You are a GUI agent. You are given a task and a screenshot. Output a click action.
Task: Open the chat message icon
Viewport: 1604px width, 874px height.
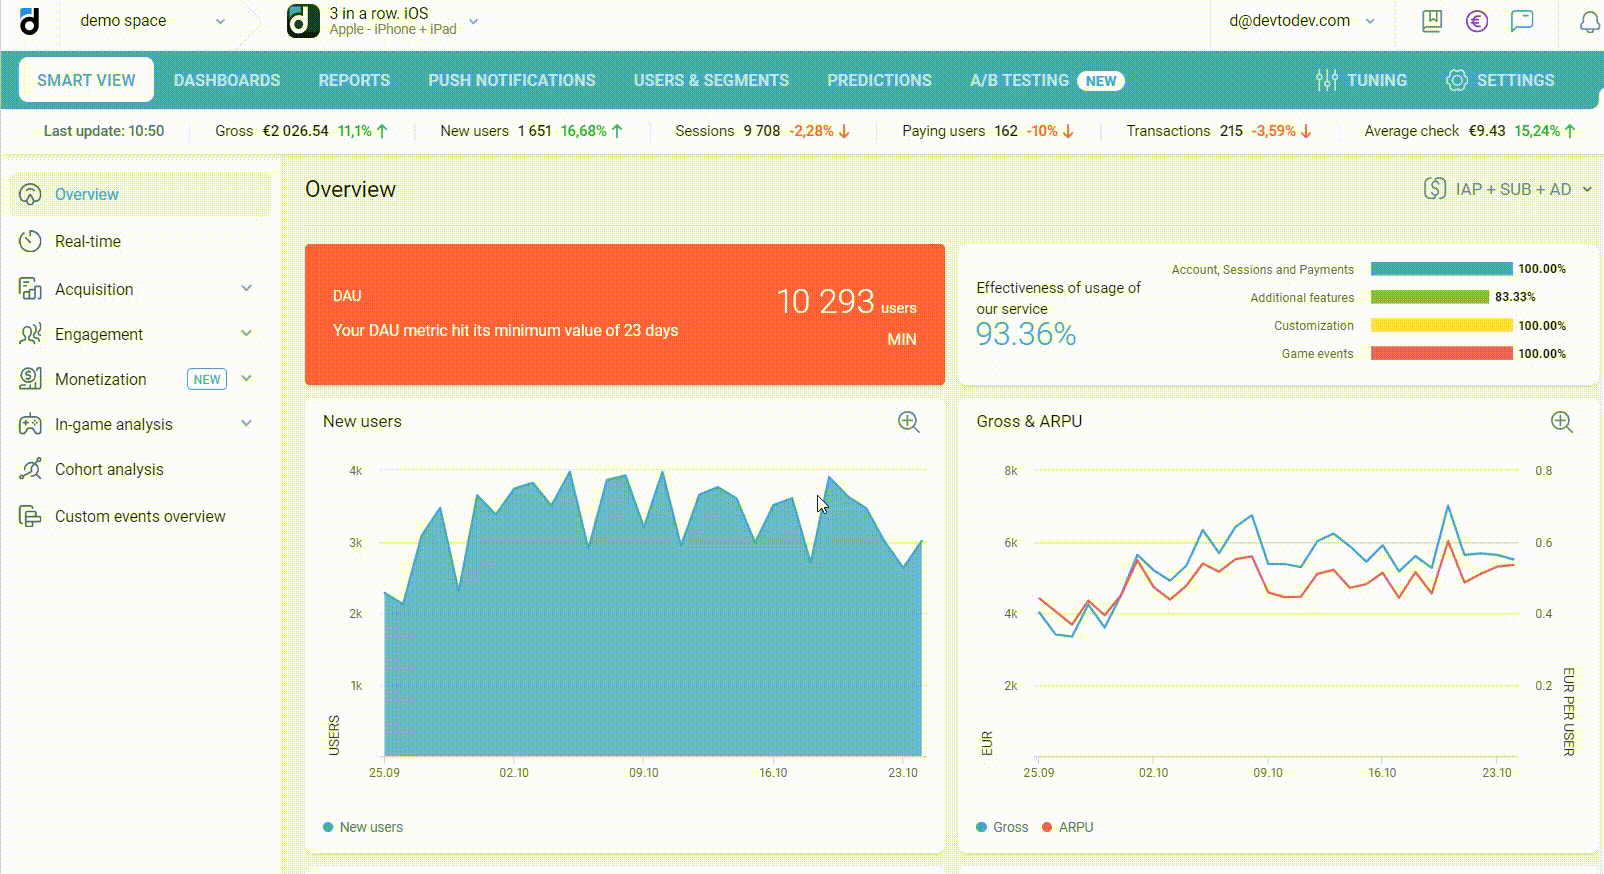pos(1522,21)
